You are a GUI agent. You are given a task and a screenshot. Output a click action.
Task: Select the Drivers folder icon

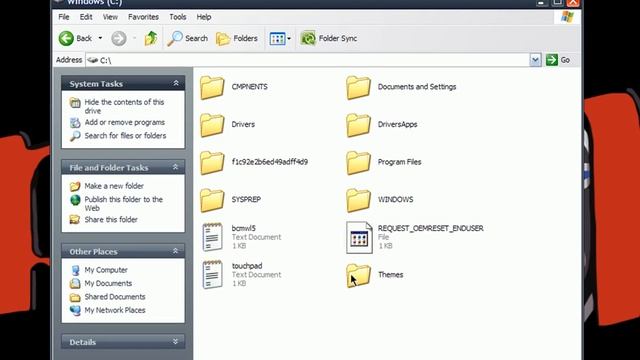click(212, 125)
